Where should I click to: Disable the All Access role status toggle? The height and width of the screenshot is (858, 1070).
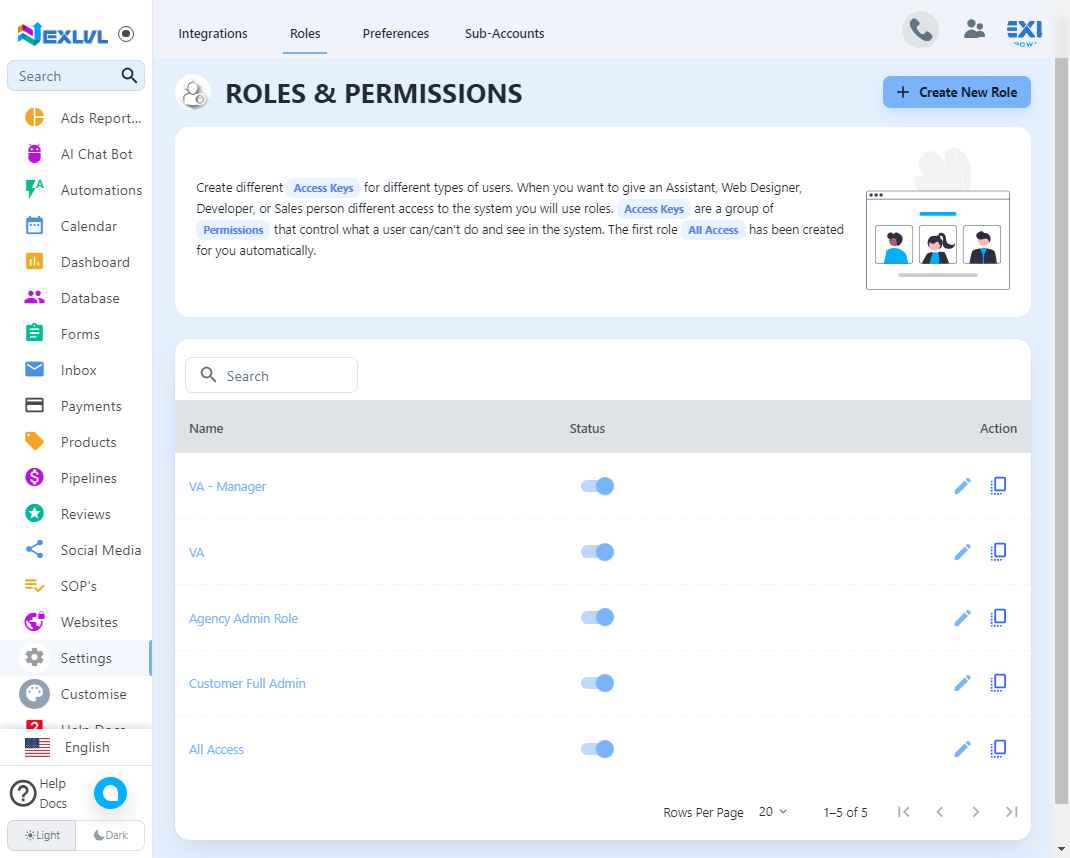[x=597, y=748]
